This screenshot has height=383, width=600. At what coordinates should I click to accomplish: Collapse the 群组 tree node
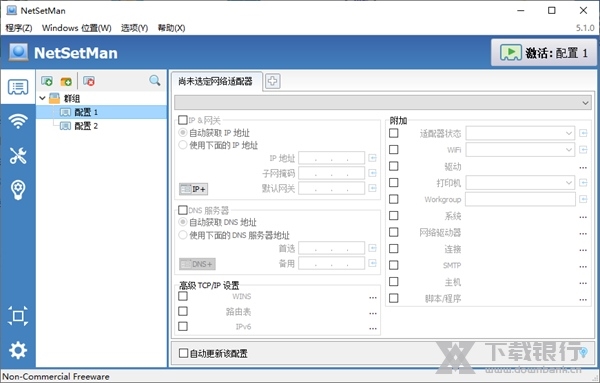pyautogui.click(x=42, y=98)
